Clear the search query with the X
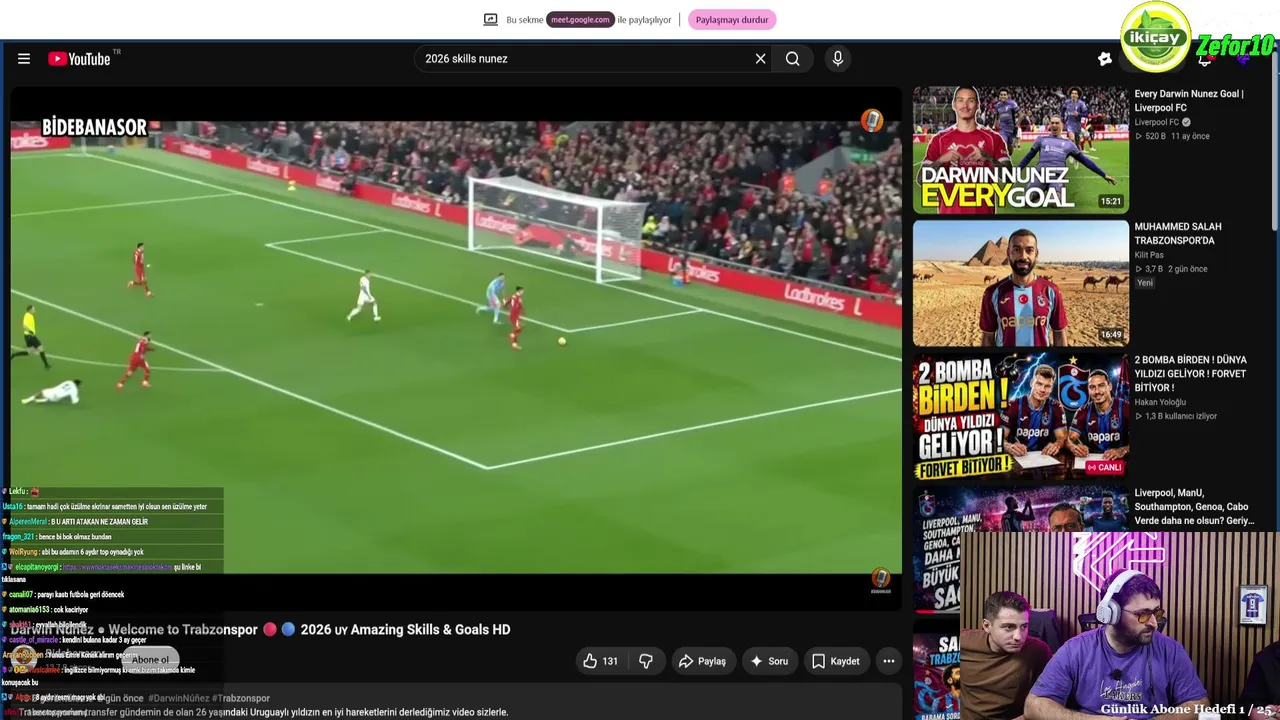 (x=760, y=59)
